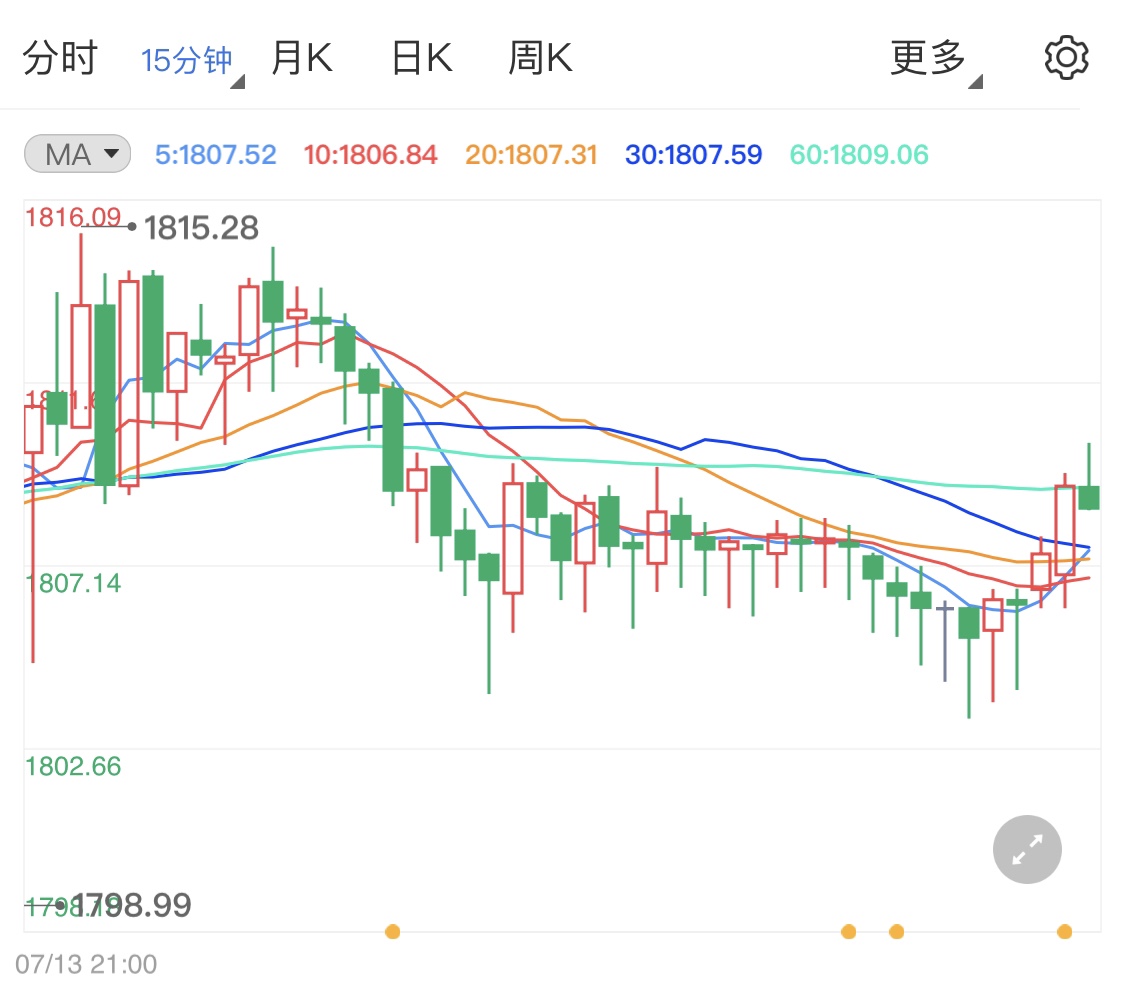Open the 更多 dropdown menu
The height and width of the screenshot is (987, 1125).
point(934,60)
